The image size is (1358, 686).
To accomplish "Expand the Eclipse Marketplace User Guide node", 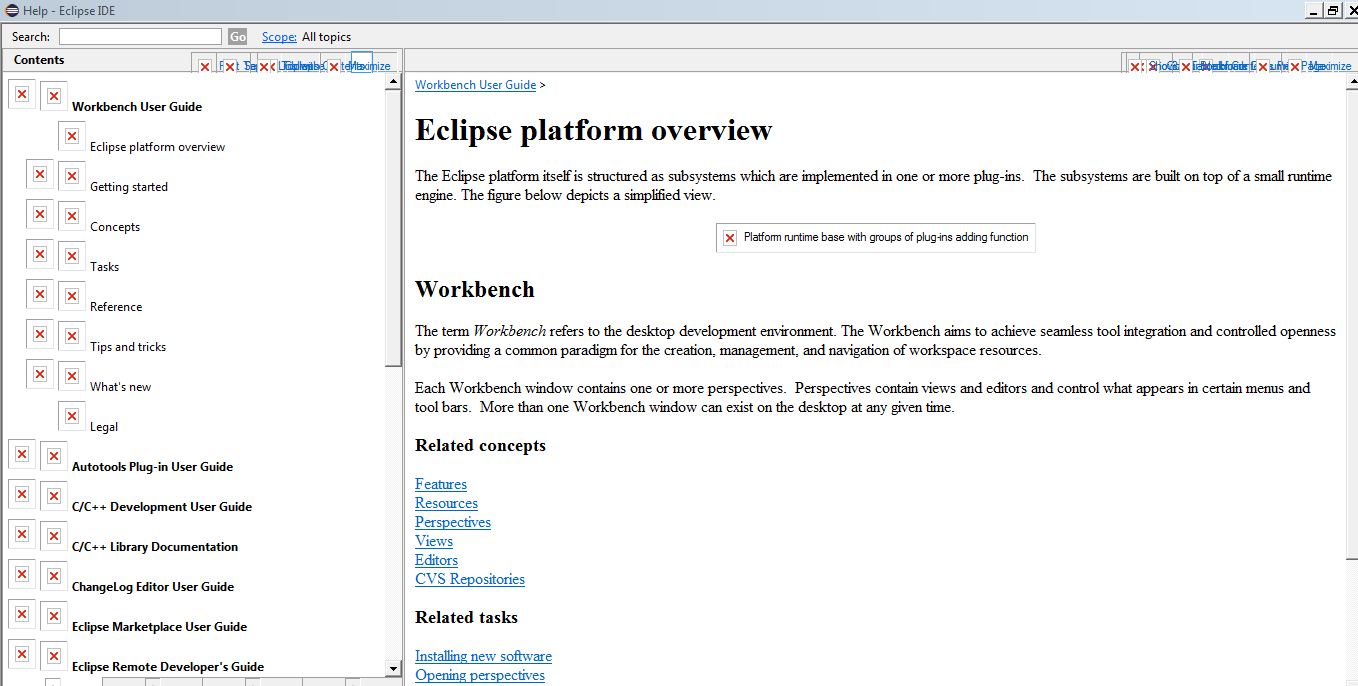I will (x=22, y=614).
